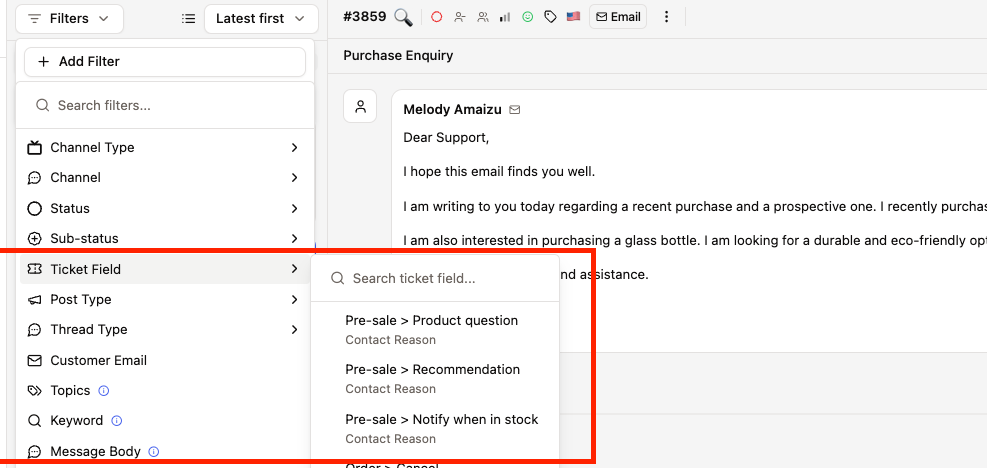This screenshot has width=987, height=468.
Task: Click the list view icon beside Latest first
Action: click(x=188, y=19)
